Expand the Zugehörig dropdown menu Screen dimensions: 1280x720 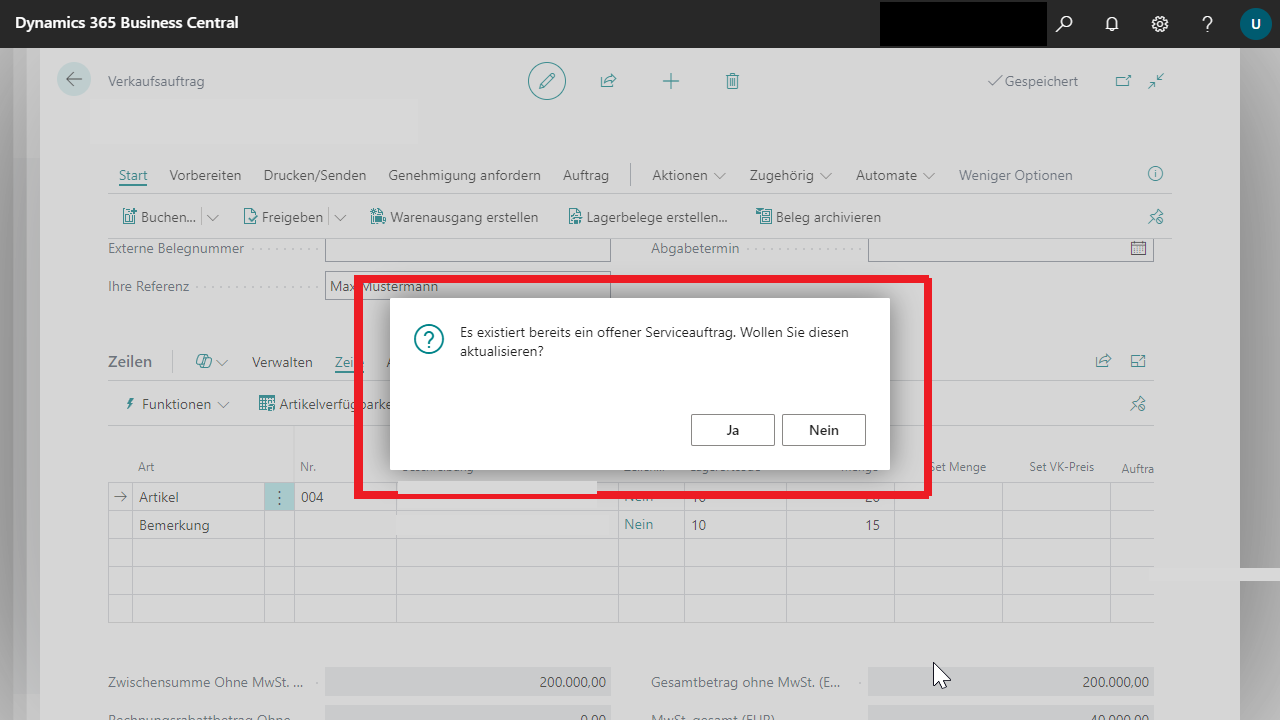pyautogui.click(x=790, y=175)
